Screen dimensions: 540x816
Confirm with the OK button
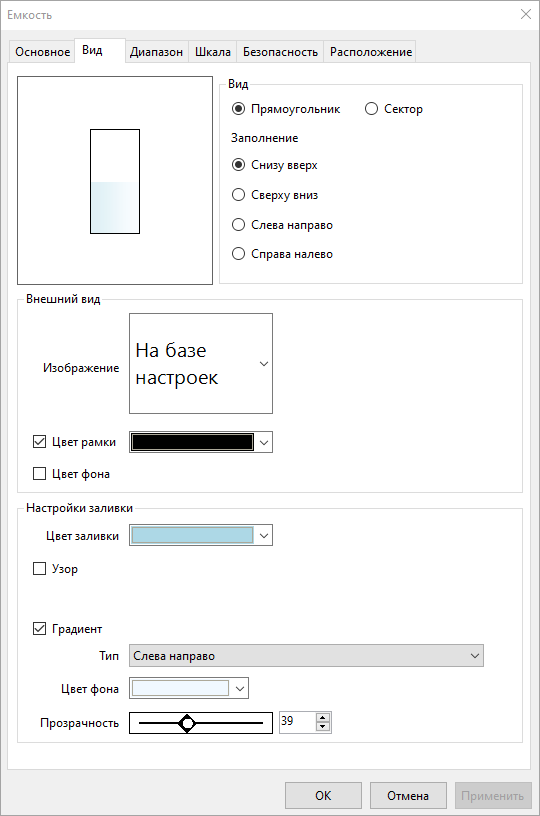click(x=323, y=796)
